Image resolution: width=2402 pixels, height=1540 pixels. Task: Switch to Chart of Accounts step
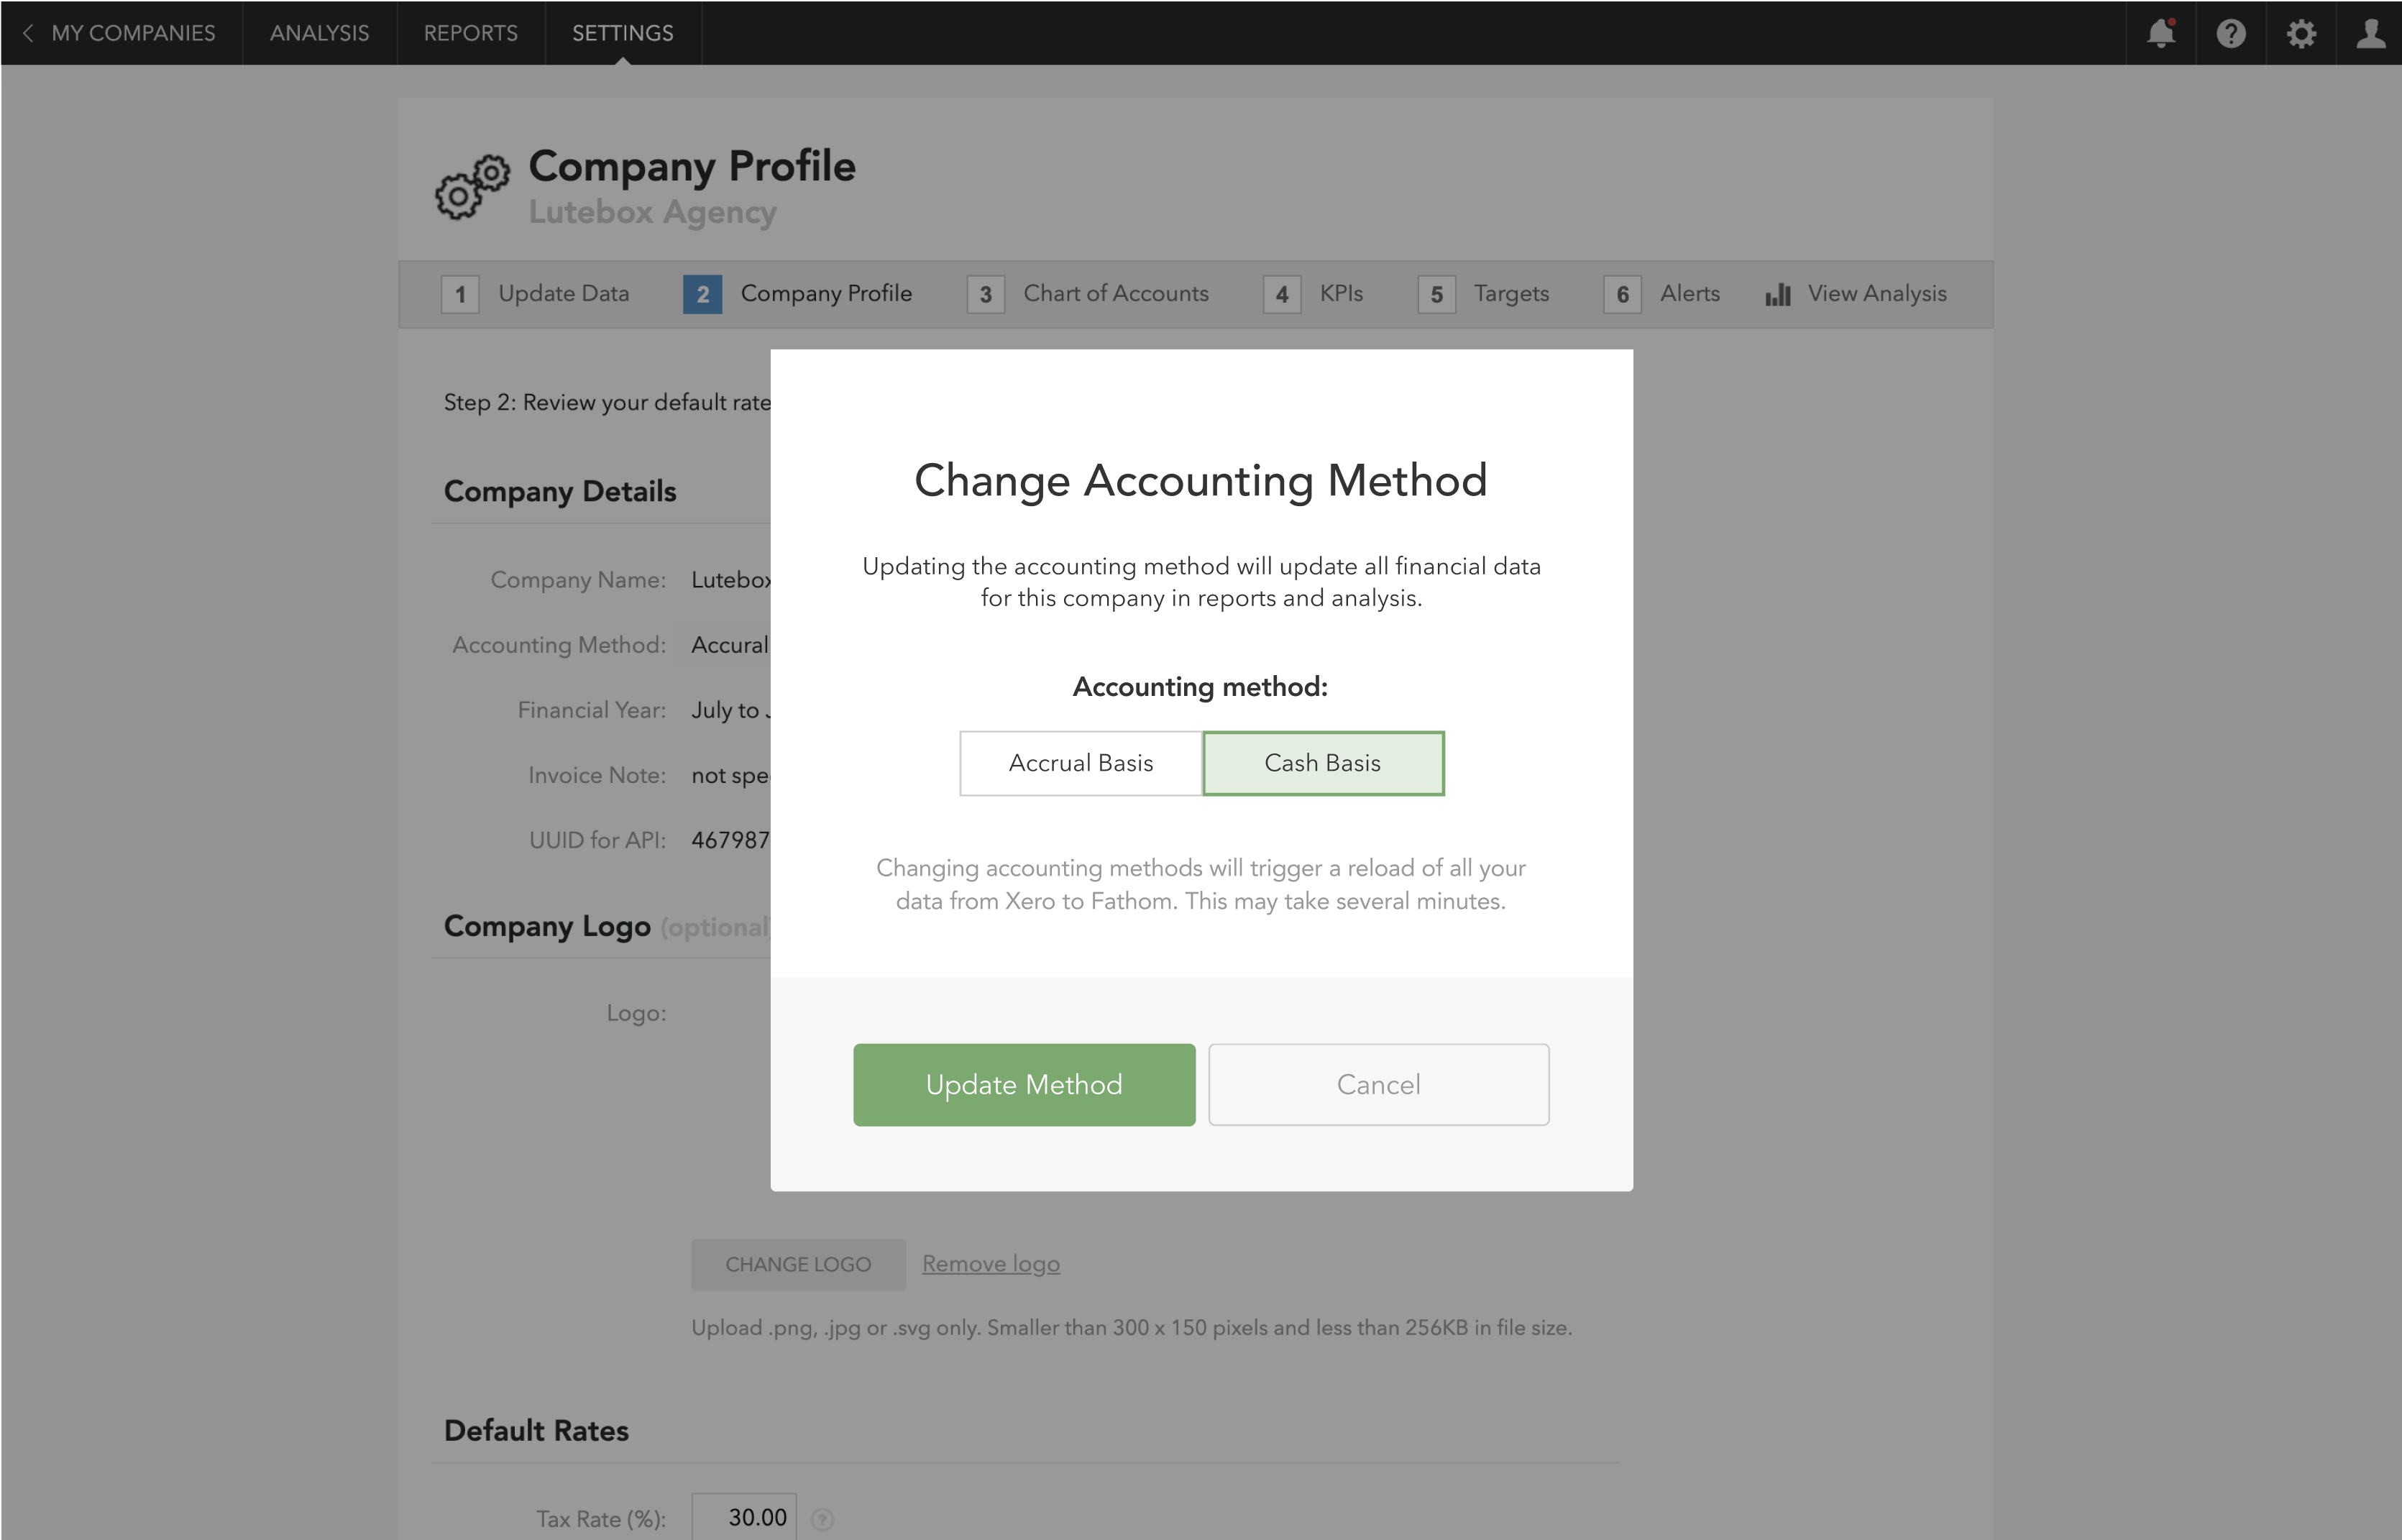point(1116,293)
